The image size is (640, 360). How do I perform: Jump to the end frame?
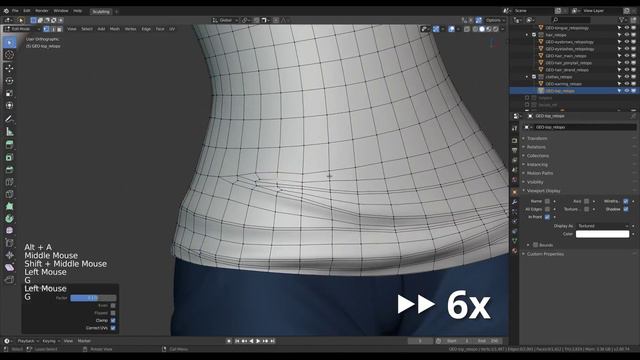(x=273, y=341)
